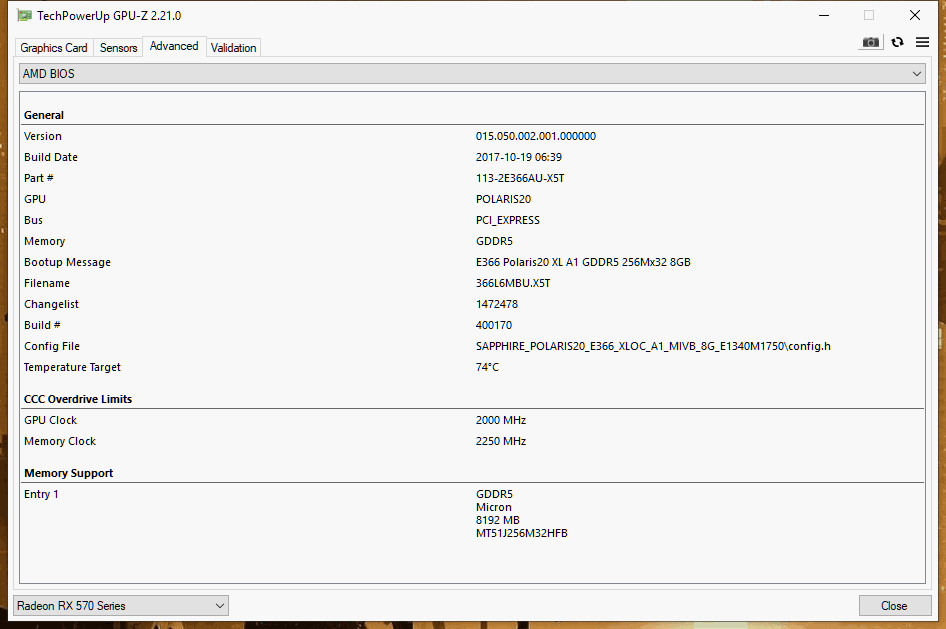Select the Micron vendor text

point(494,507)
